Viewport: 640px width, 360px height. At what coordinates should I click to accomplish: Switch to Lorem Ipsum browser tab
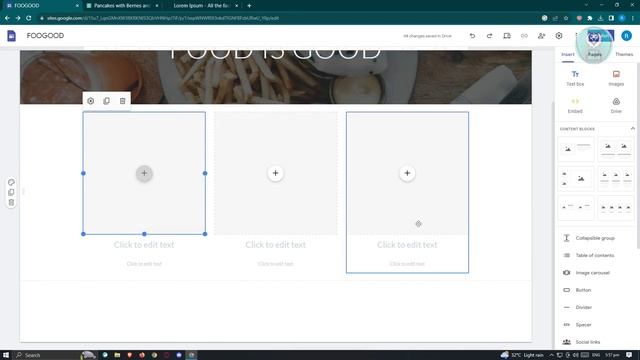pos(202,6)
